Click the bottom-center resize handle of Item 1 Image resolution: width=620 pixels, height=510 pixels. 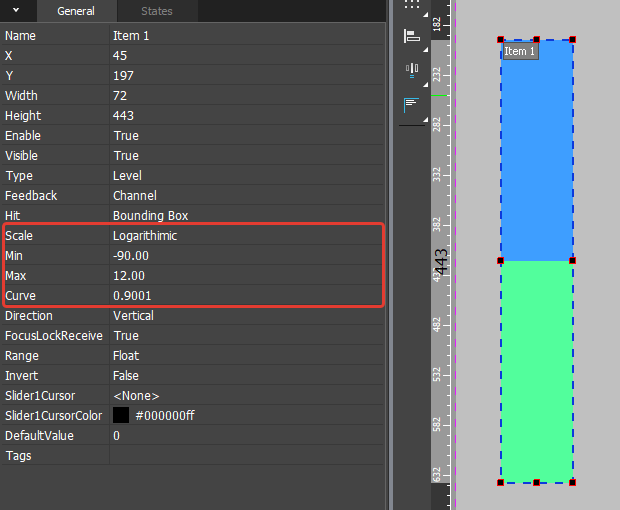pos(537,483)
